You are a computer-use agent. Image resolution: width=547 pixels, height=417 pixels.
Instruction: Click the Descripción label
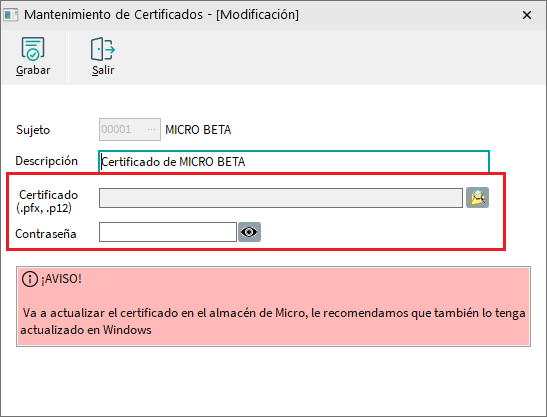tap(46, 161)
